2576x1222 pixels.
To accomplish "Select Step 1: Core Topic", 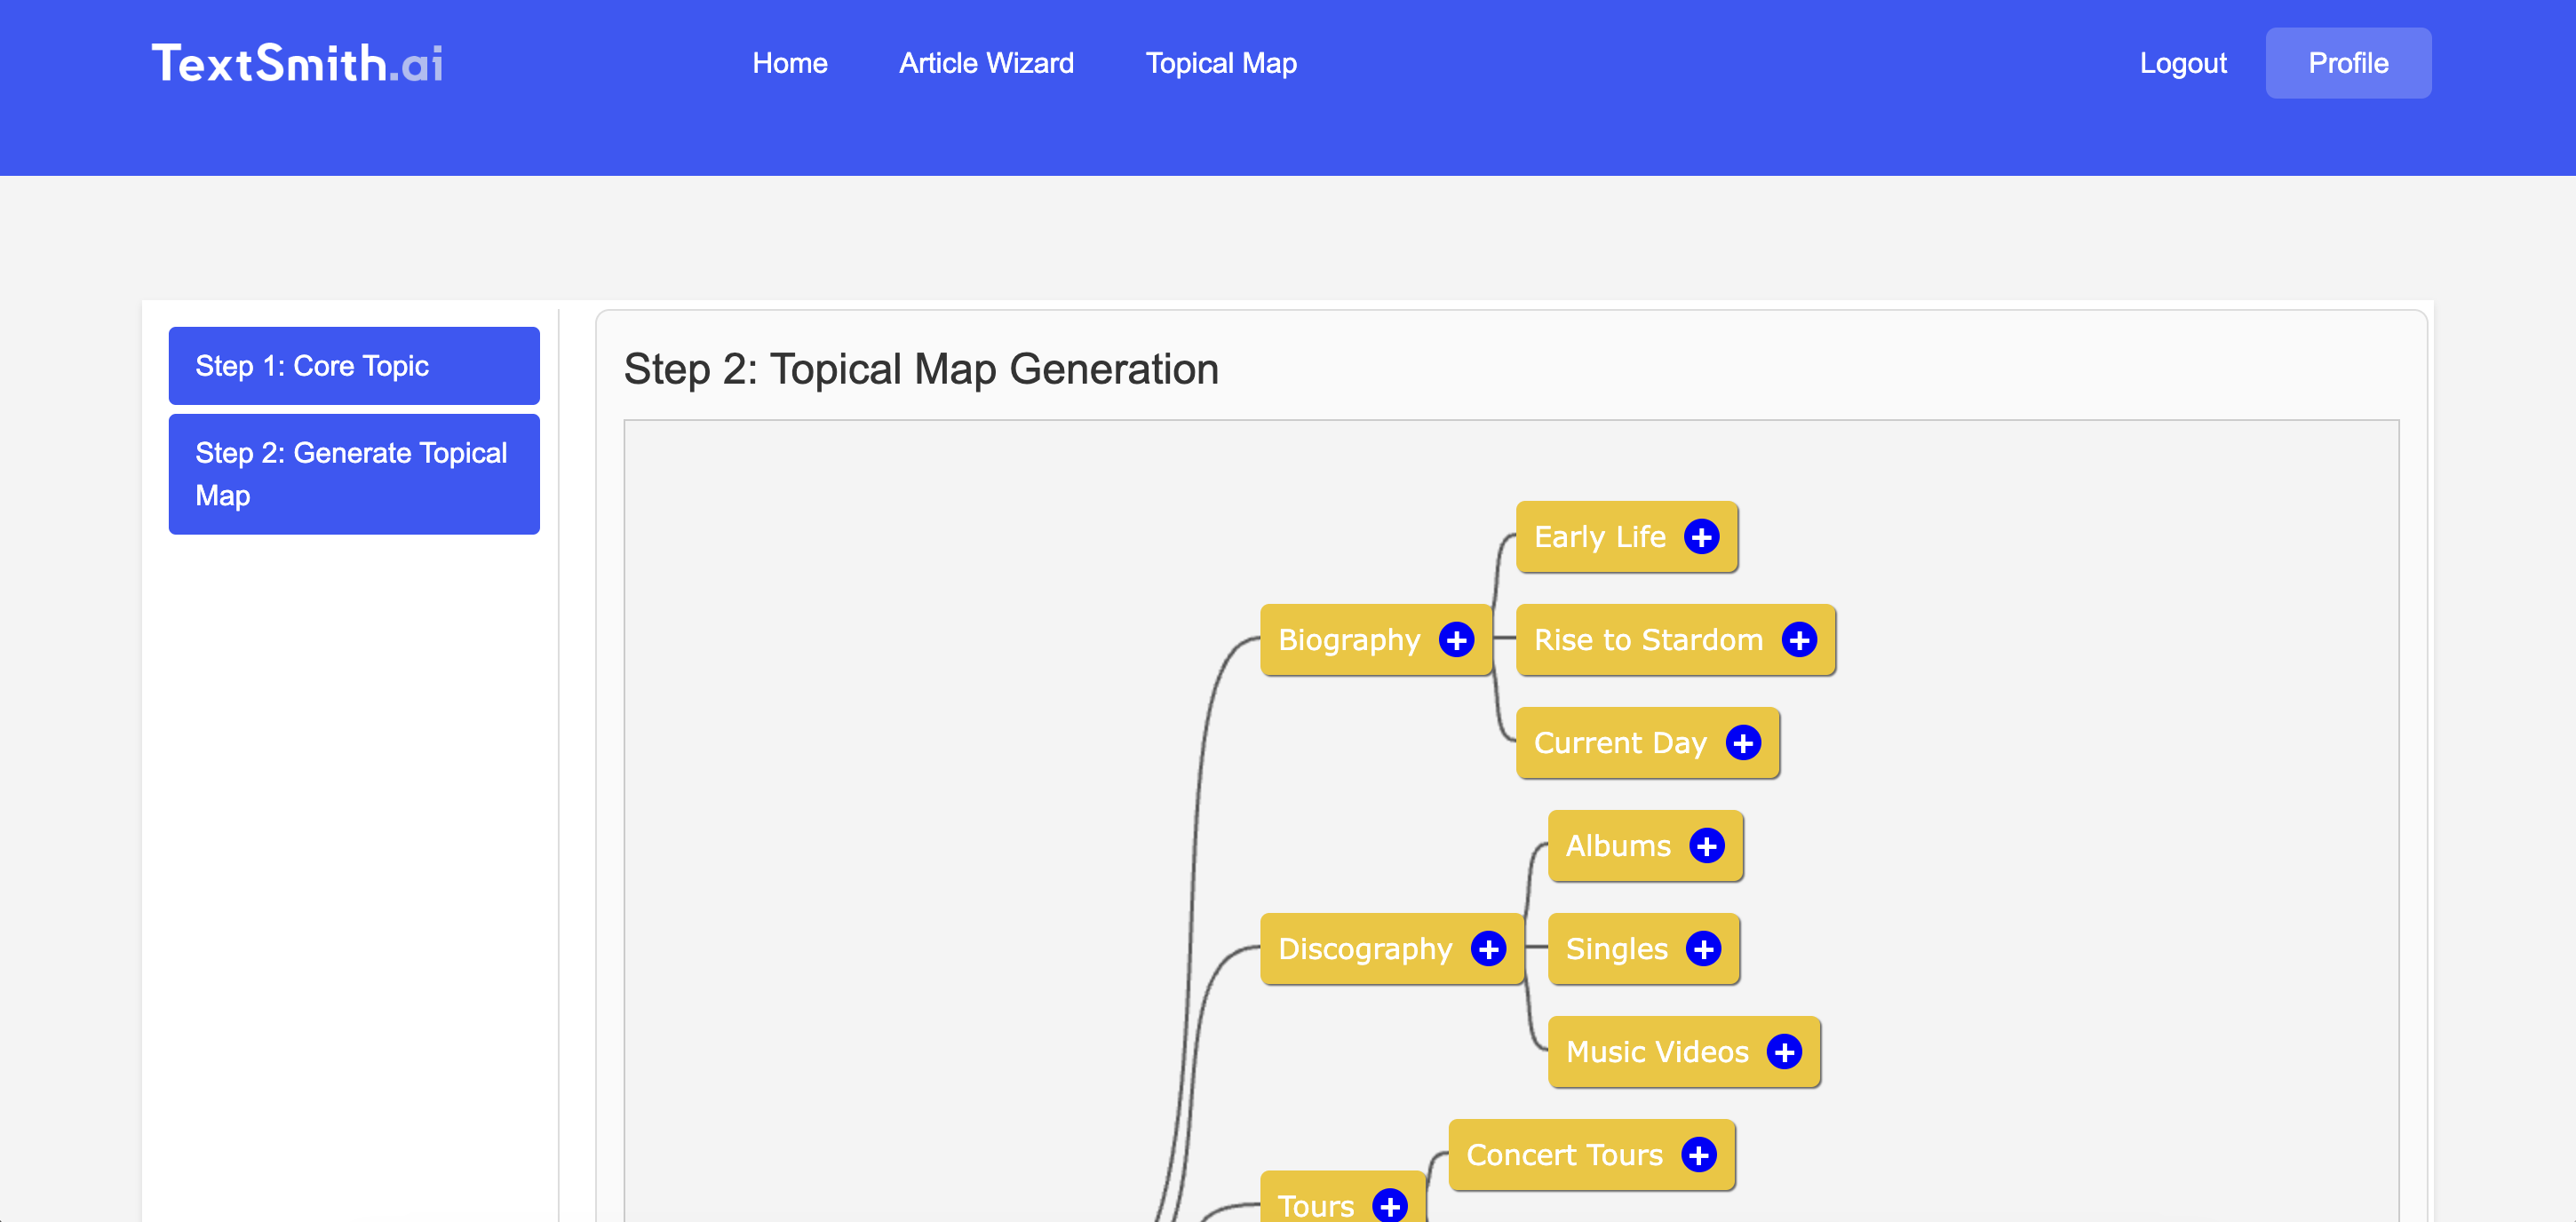I will [x=354, y=366].
